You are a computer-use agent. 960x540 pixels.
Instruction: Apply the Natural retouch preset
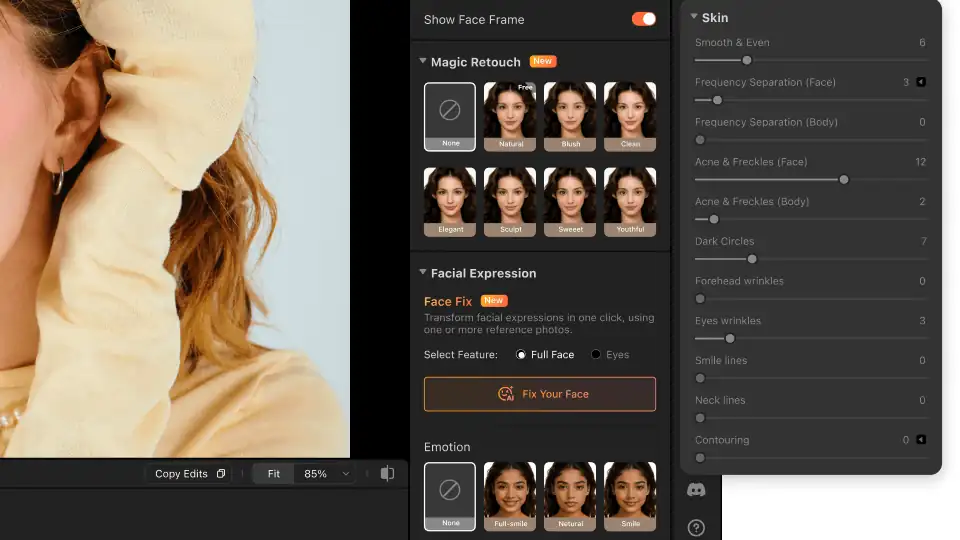point(509,116)
